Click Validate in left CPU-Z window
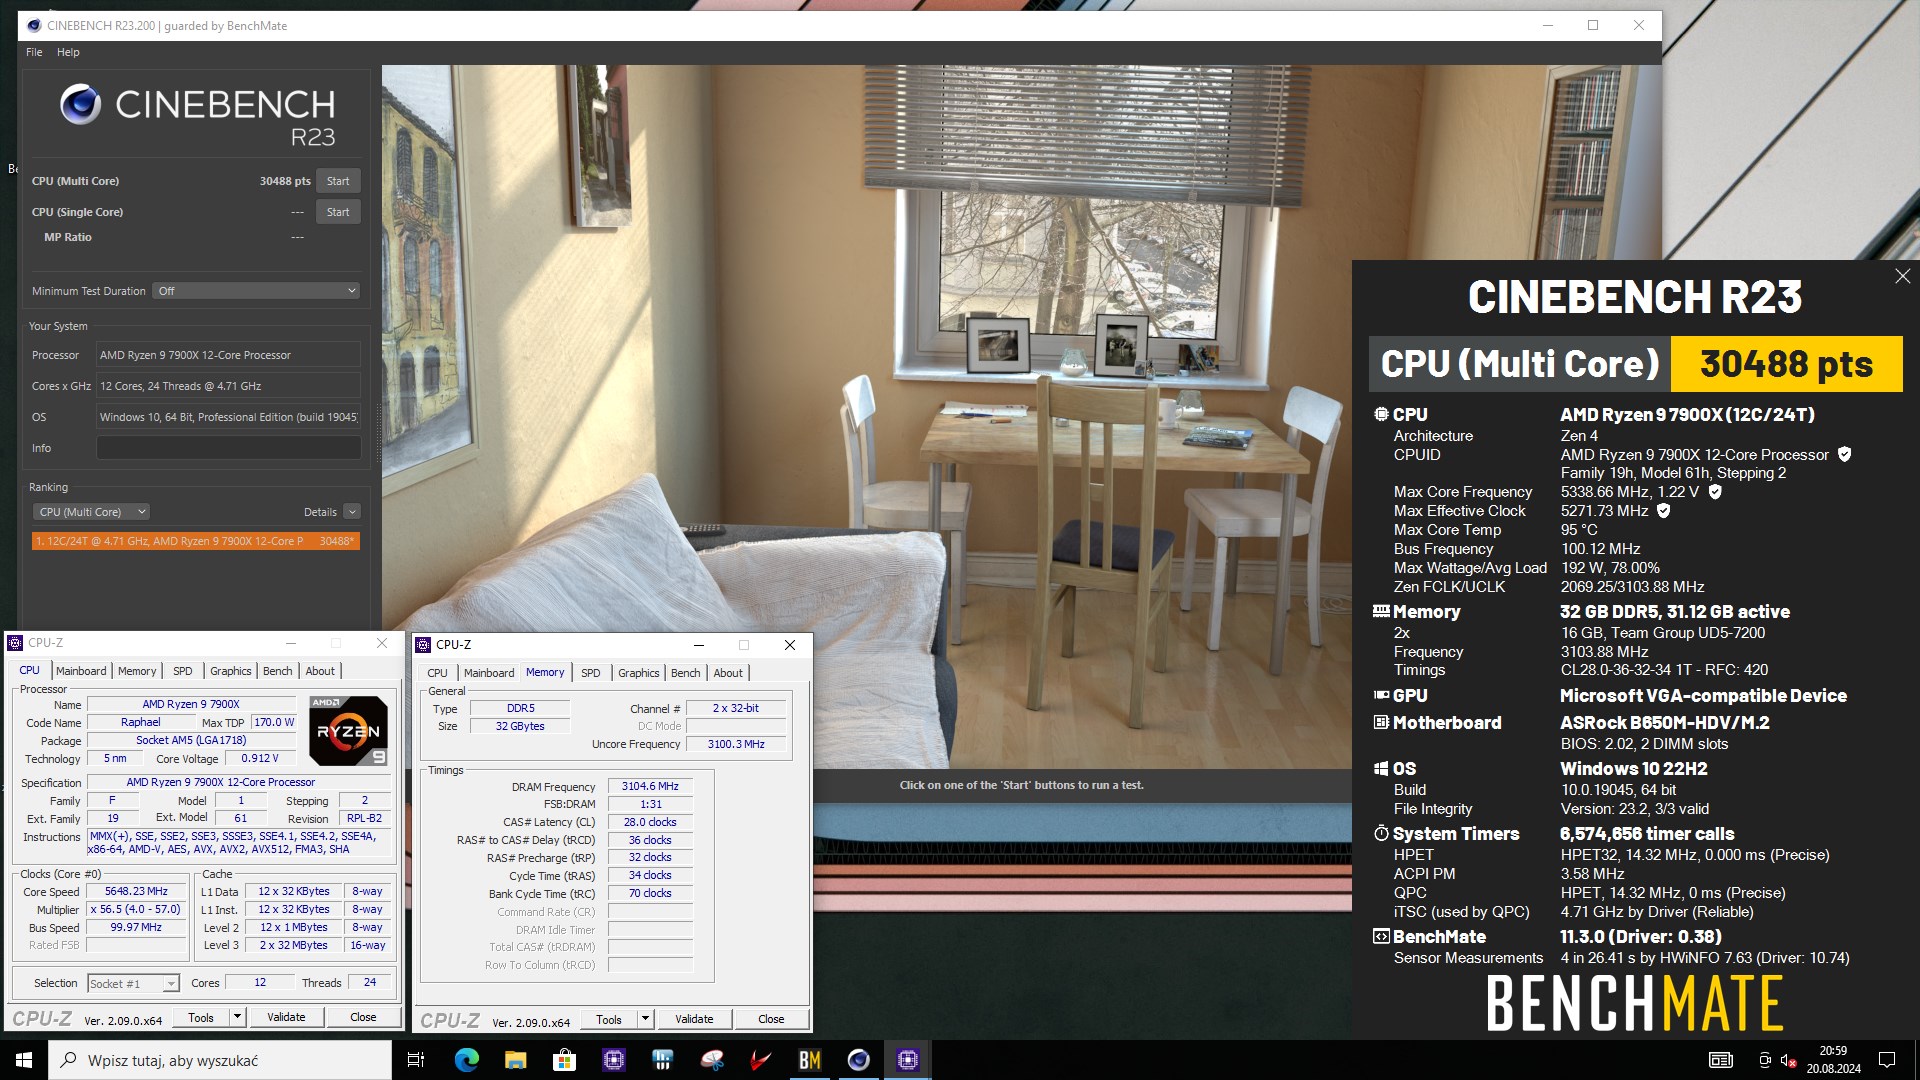 (x=286, y=1017)
